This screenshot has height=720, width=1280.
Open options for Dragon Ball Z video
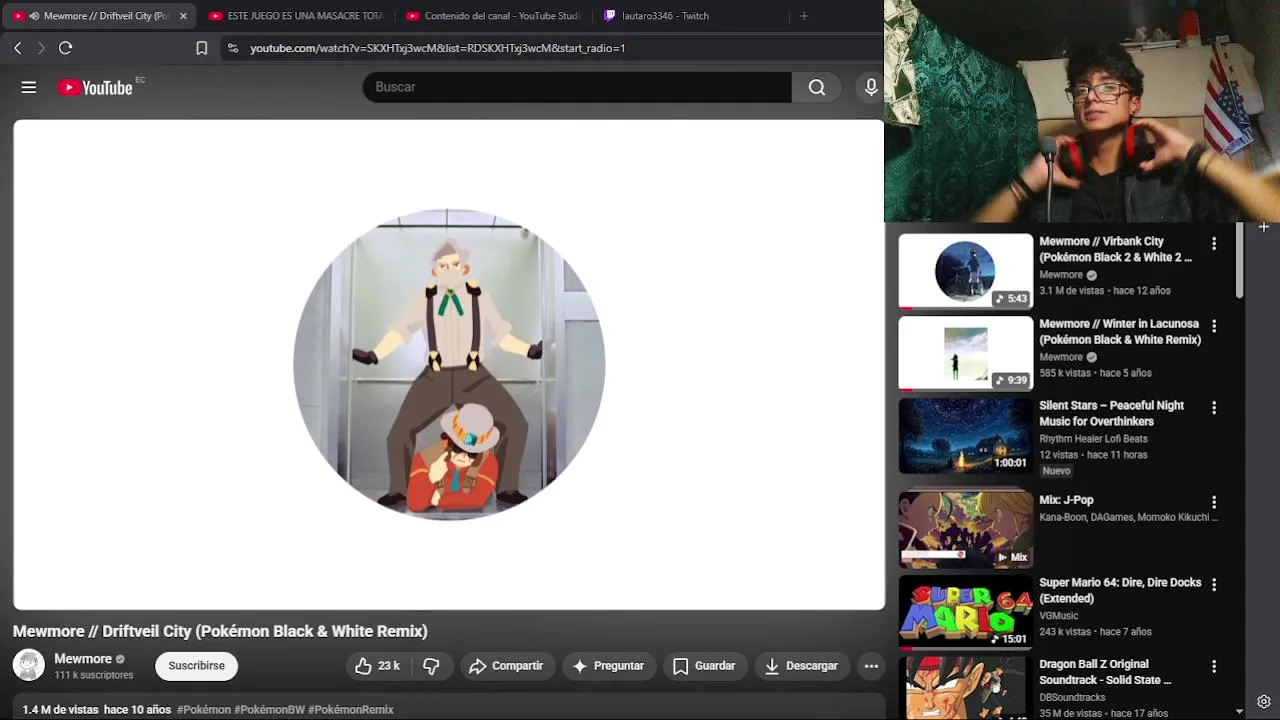pos(1214,667)
